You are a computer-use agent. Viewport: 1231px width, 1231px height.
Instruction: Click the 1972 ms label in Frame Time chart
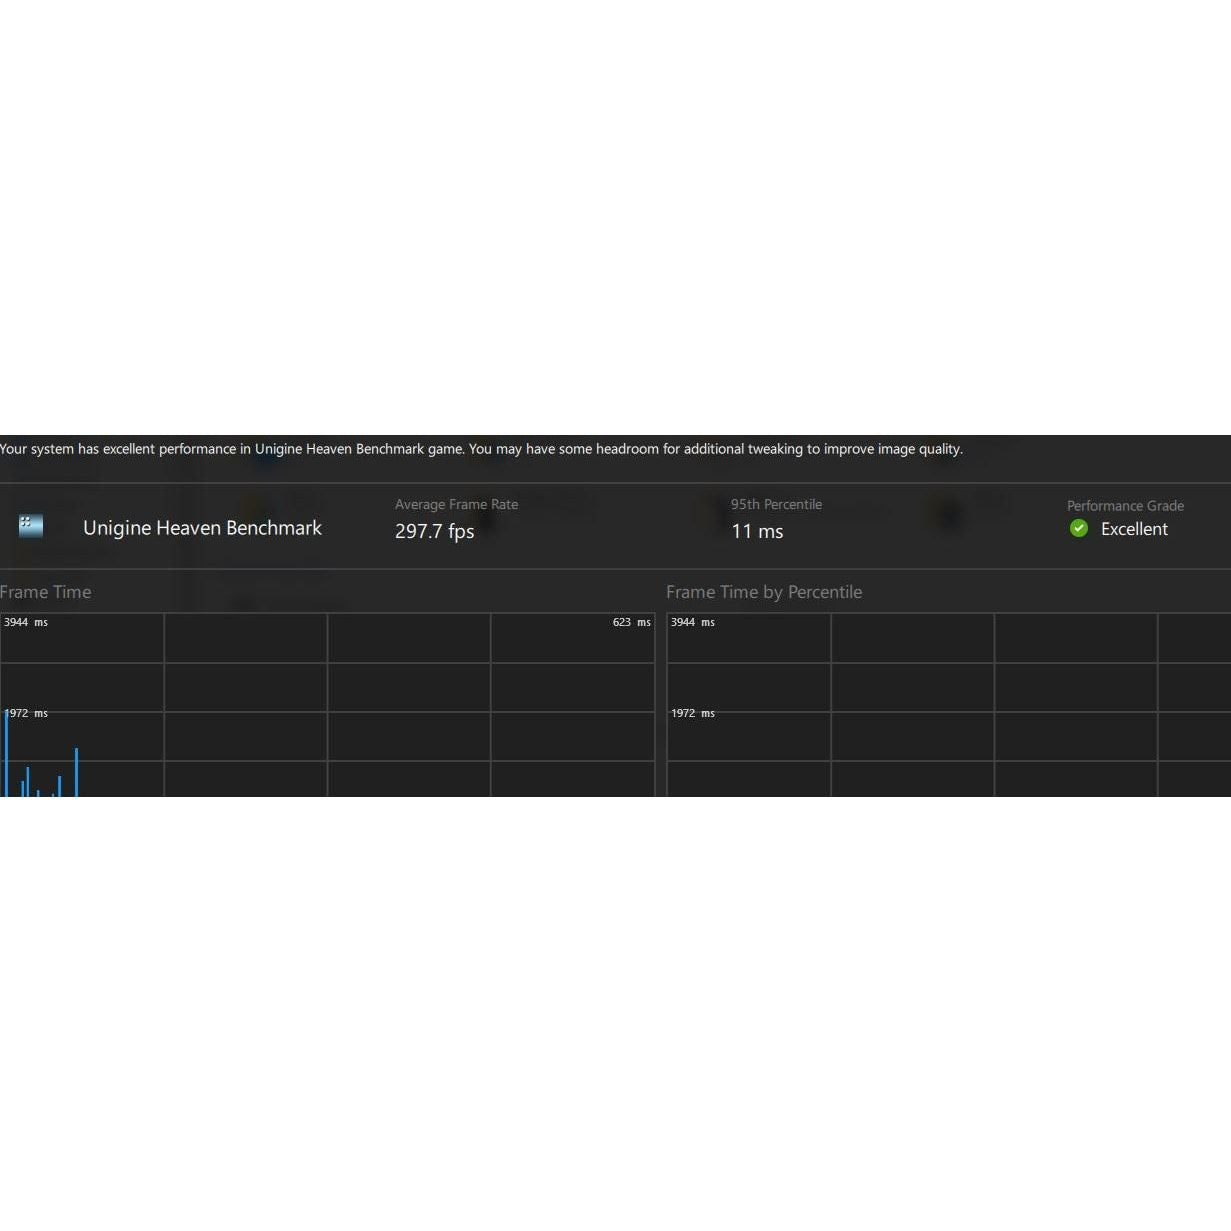click(26, 713)
